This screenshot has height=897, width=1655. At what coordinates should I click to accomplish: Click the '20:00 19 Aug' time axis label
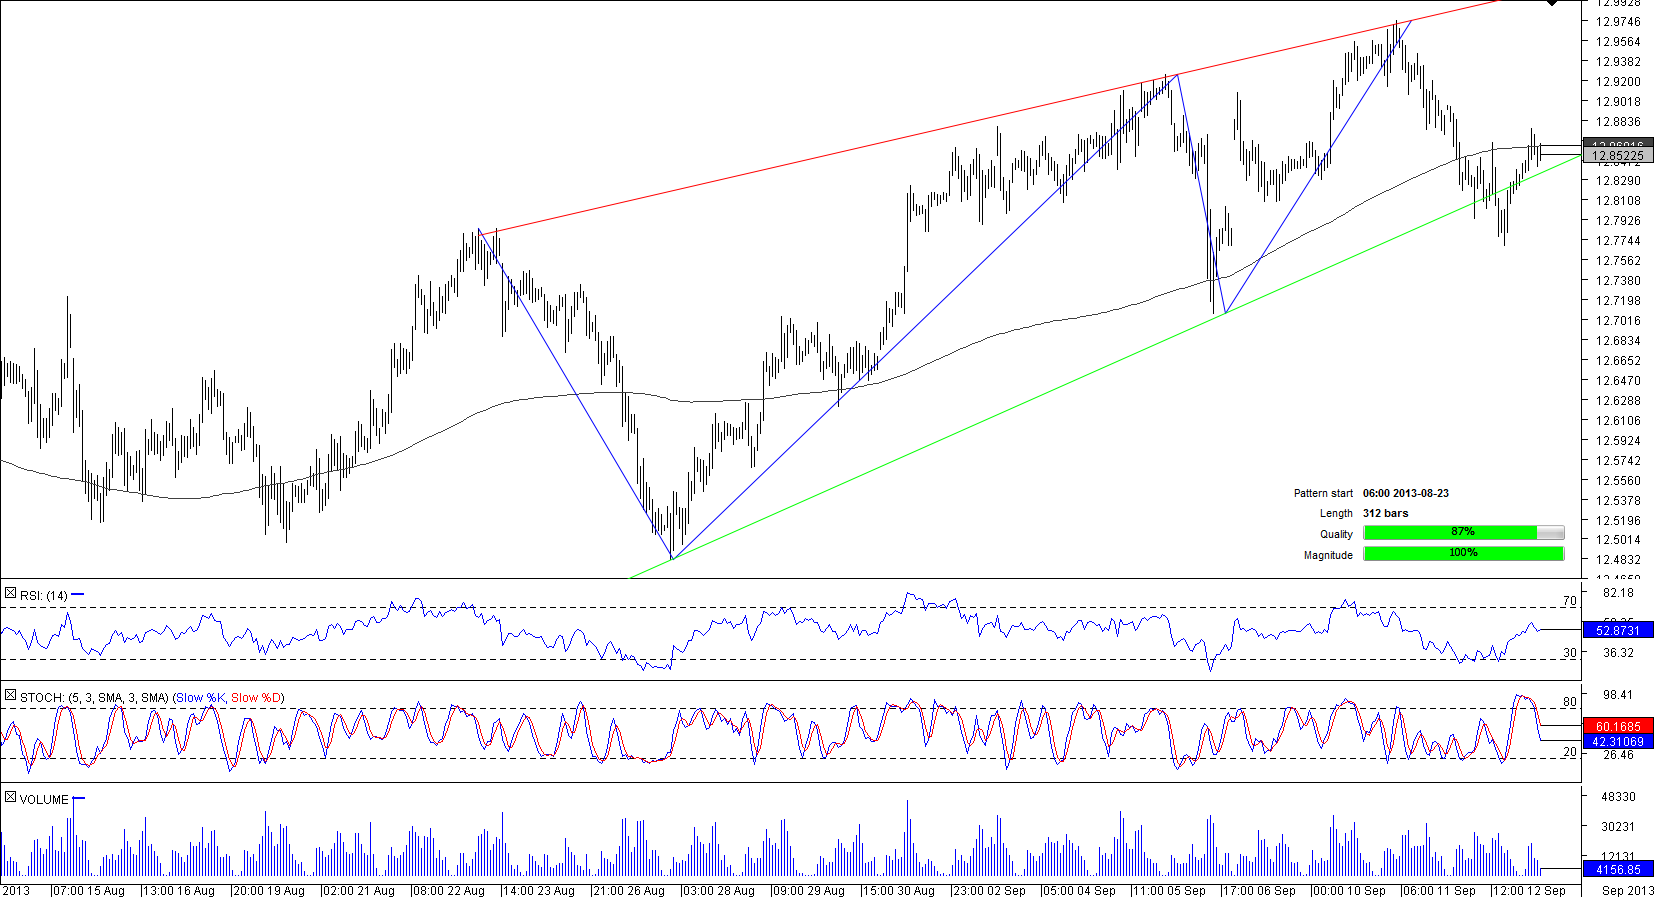[x=268, y=890]
